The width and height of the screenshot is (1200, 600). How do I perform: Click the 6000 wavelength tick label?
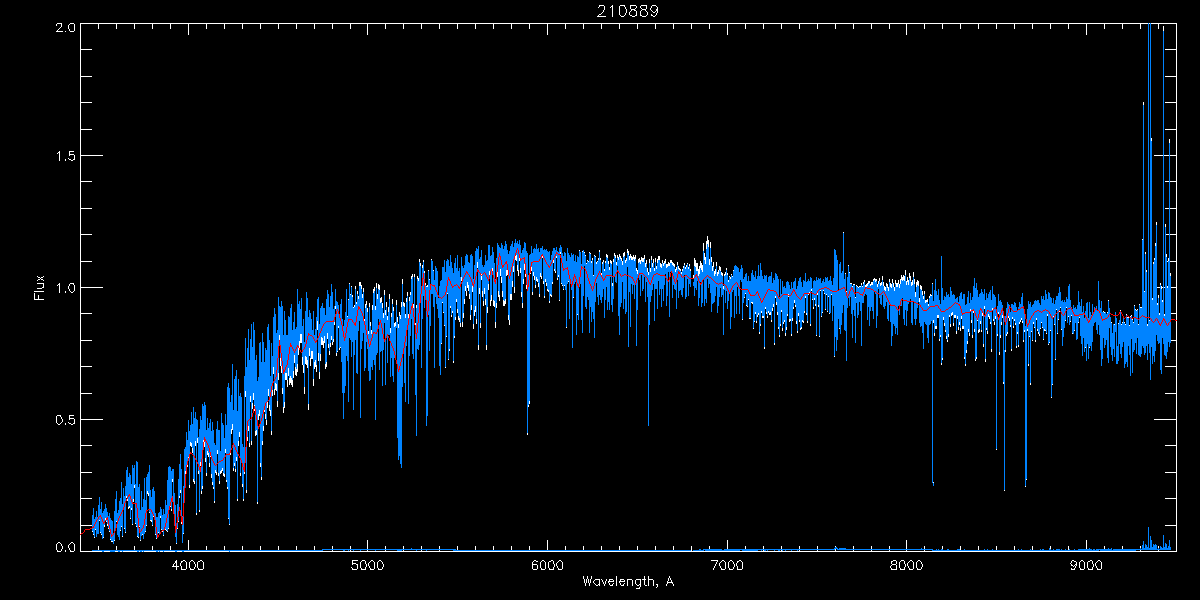tap(547, 564)
